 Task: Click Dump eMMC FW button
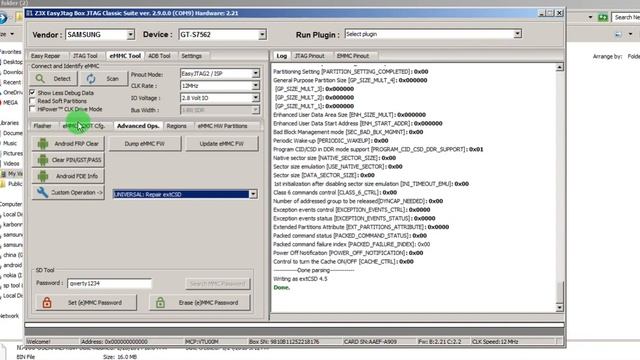144,144
